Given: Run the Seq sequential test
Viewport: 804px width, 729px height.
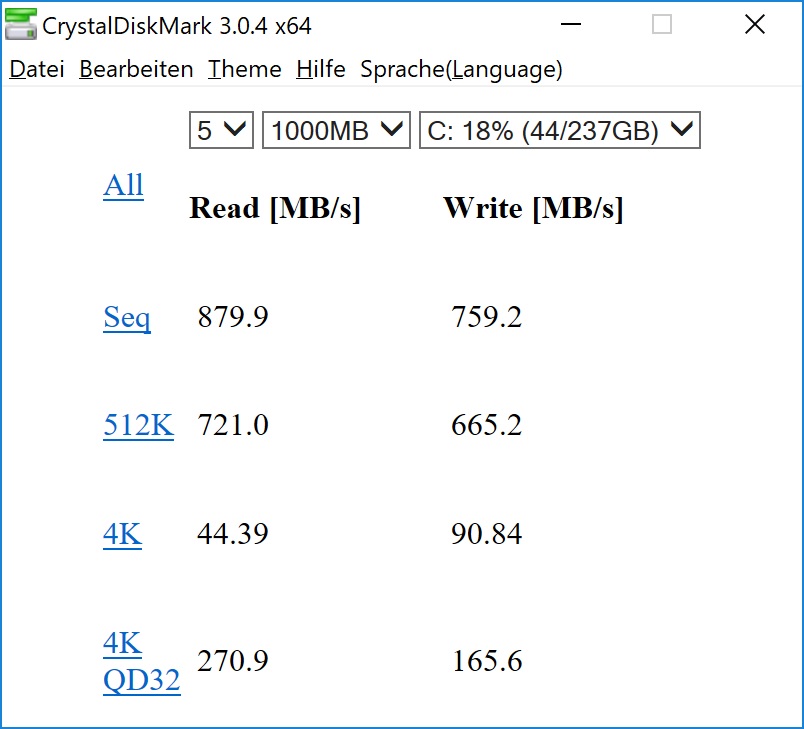Looking at the screenshot, I should (127, 317).
